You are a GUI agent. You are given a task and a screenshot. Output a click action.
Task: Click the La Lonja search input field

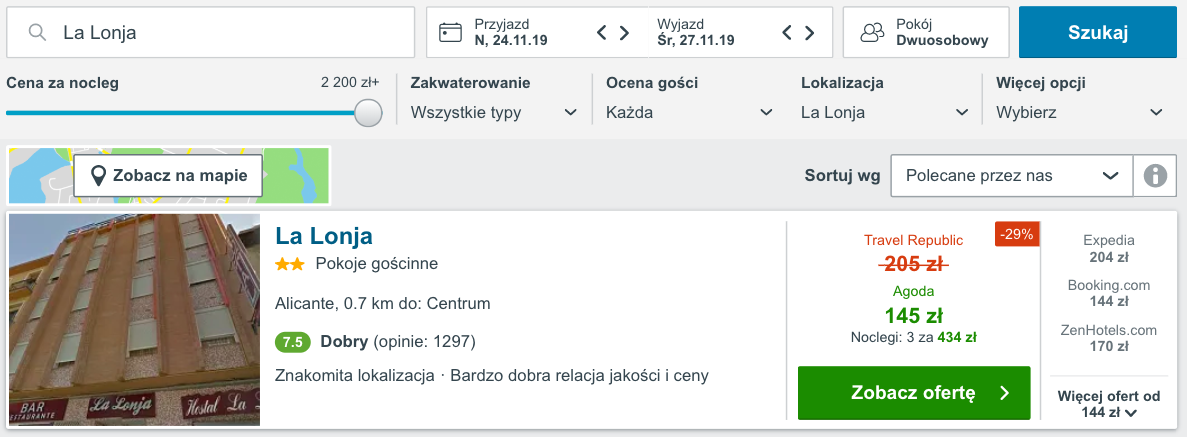210,33
